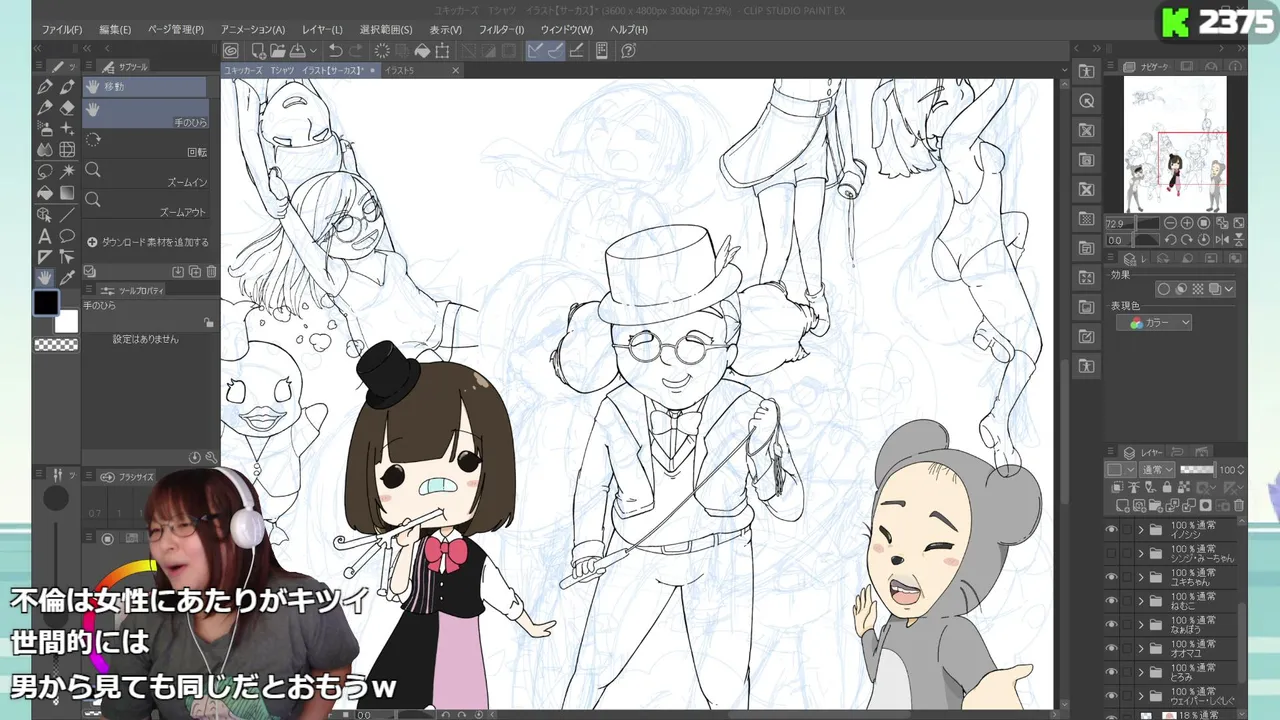Click the New document icon in command bar
This screenshot has height=720, width=1280.
coord(258,51)
